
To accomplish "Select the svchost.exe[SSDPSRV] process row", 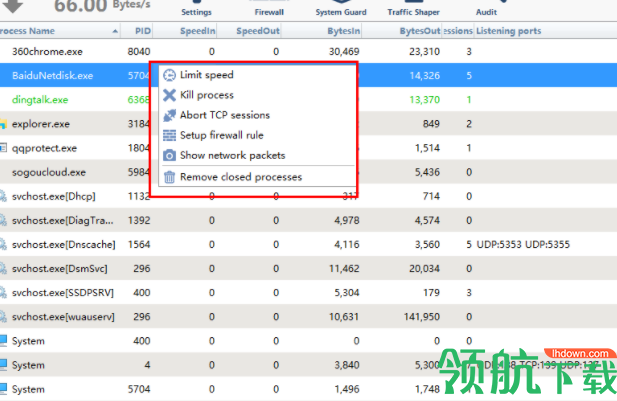I will point(308,292).
